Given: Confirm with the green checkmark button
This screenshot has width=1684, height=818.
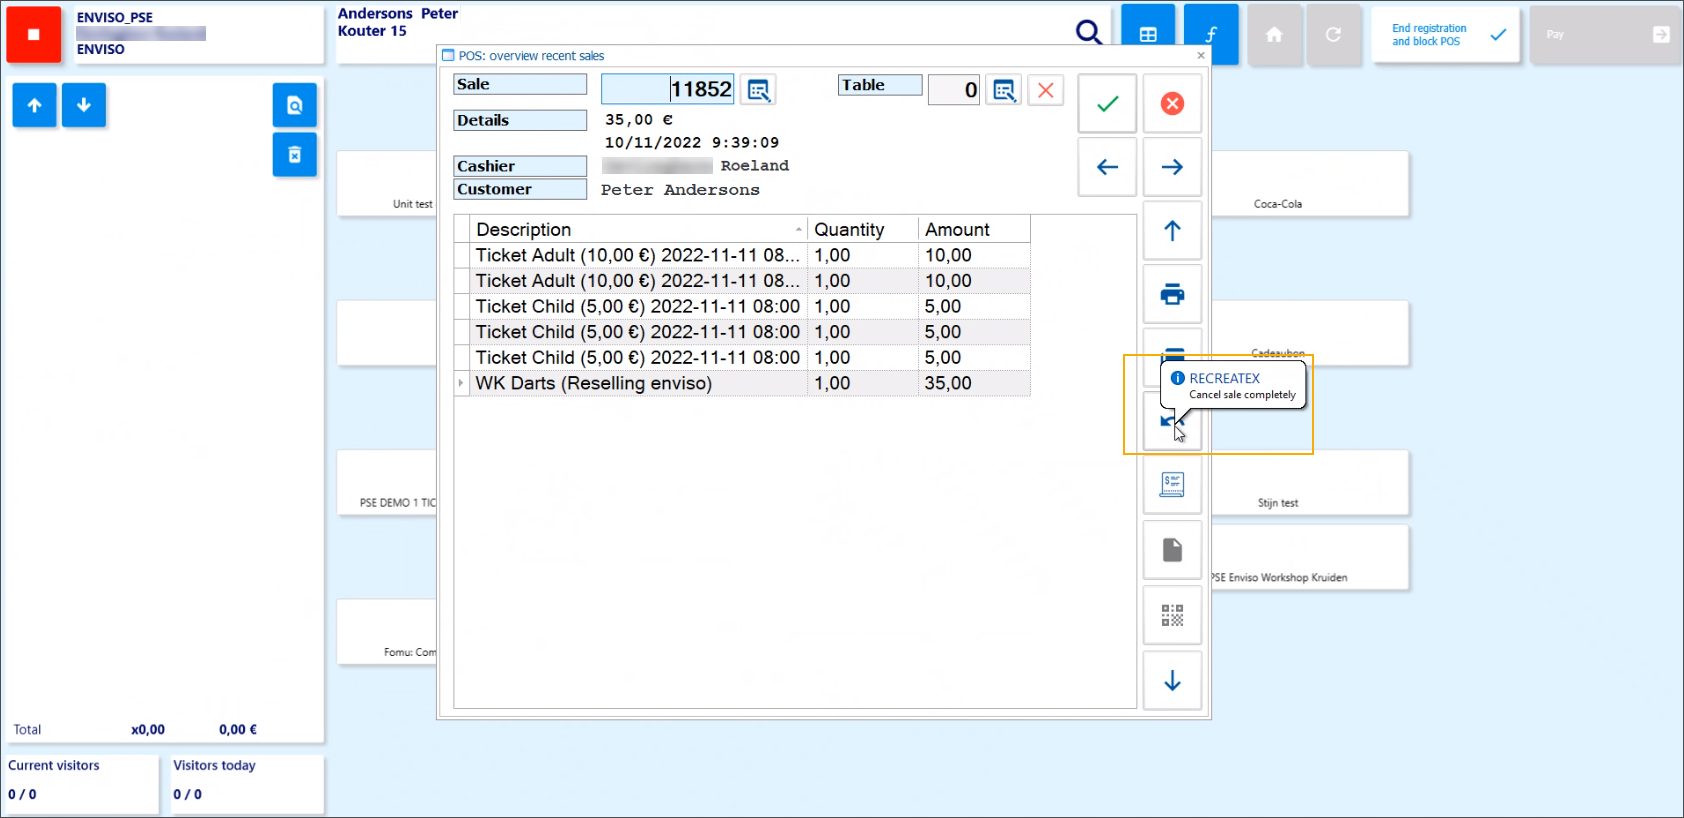Looking at the screenshot, I should [1107, 104].
